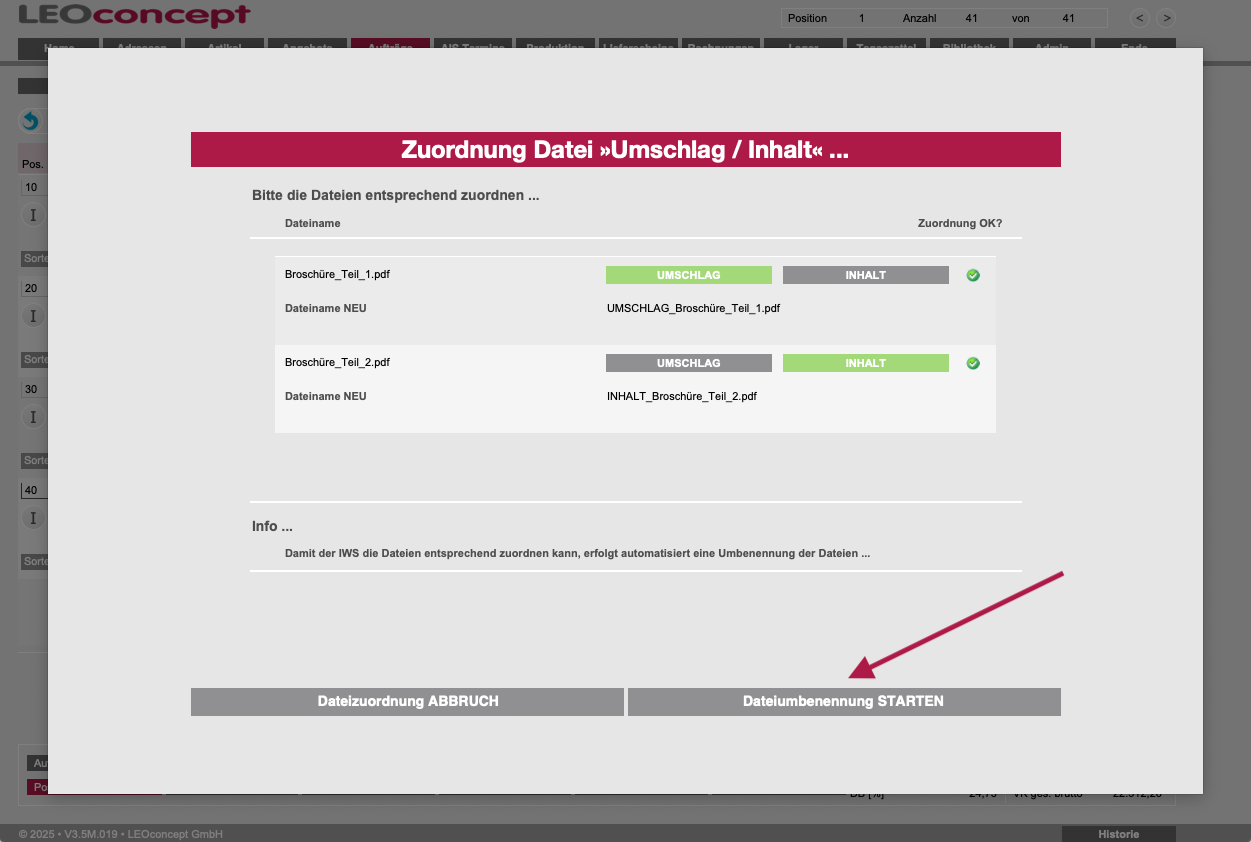Click green checkmark for Broschüre_Teil_1.pdf
The height and width of the screenshot is (842, 1251).
(973, 275)
